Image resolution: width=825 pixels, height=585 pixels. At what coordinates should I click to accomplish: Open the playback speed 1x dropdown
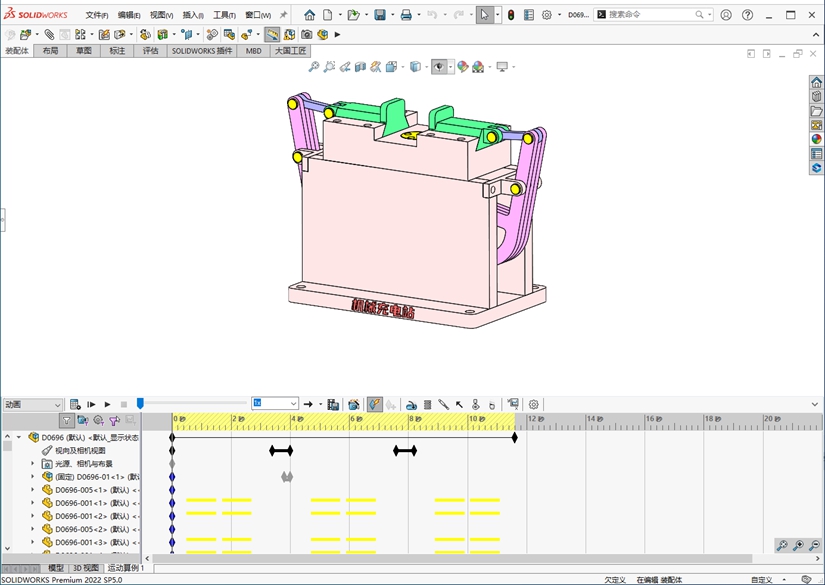pyautogui.click(x=275, y=403)
